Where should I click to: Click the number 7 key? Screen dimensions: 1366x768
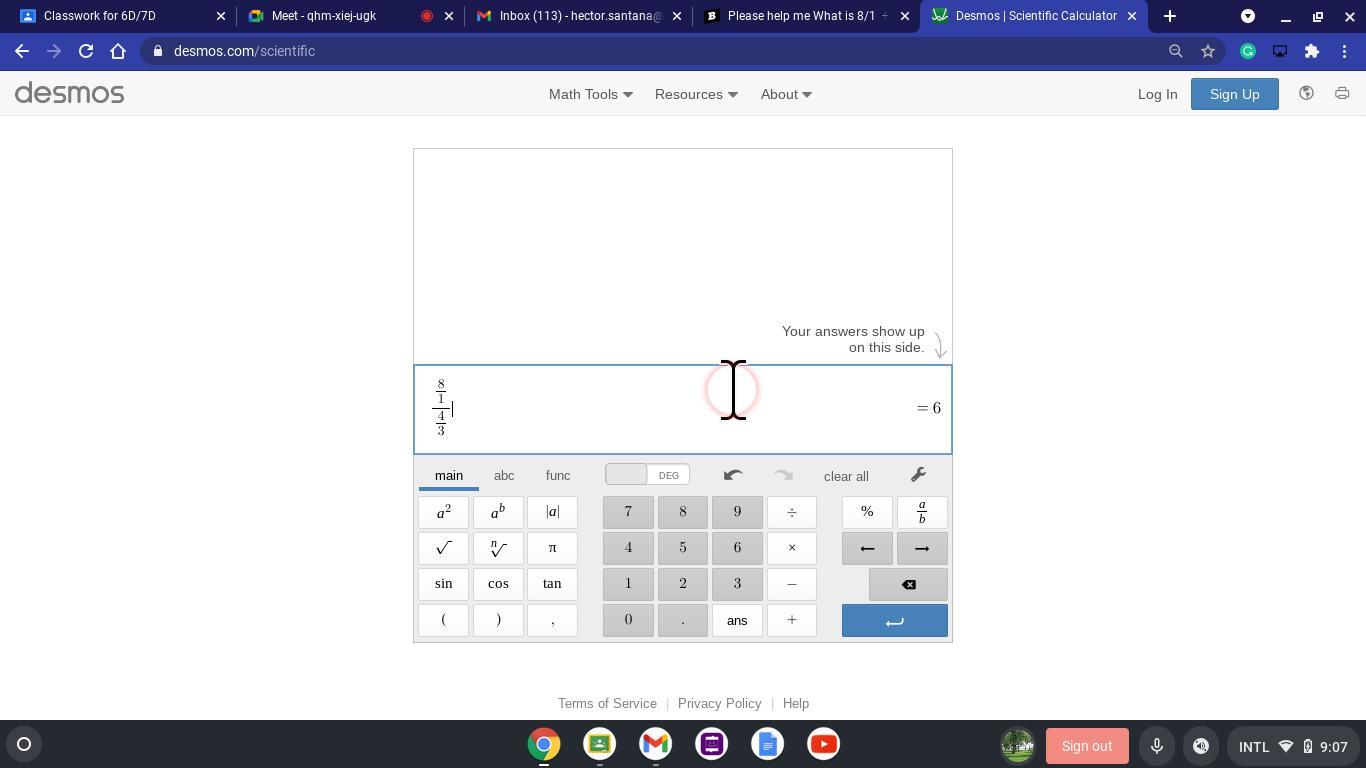click(x=628, y=512)
